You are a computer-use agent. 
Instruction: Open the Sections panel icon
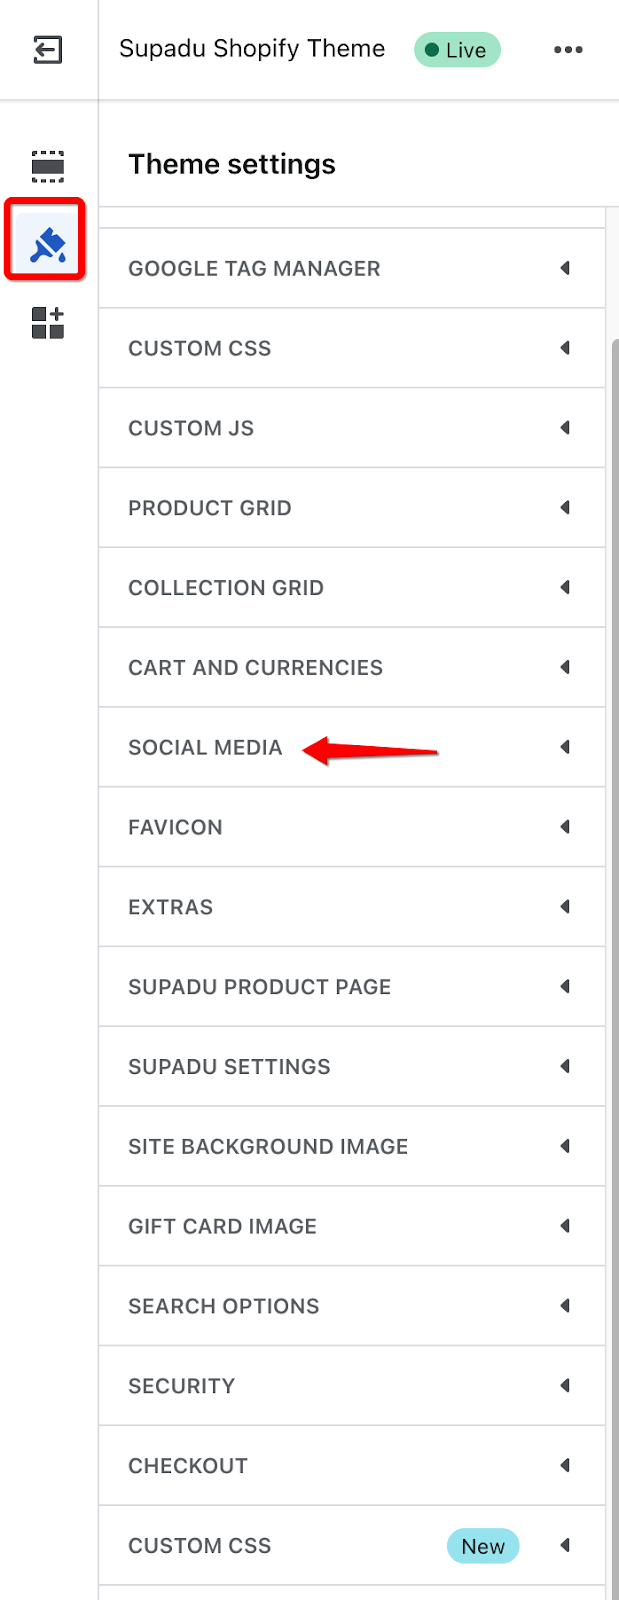point(47,166)
